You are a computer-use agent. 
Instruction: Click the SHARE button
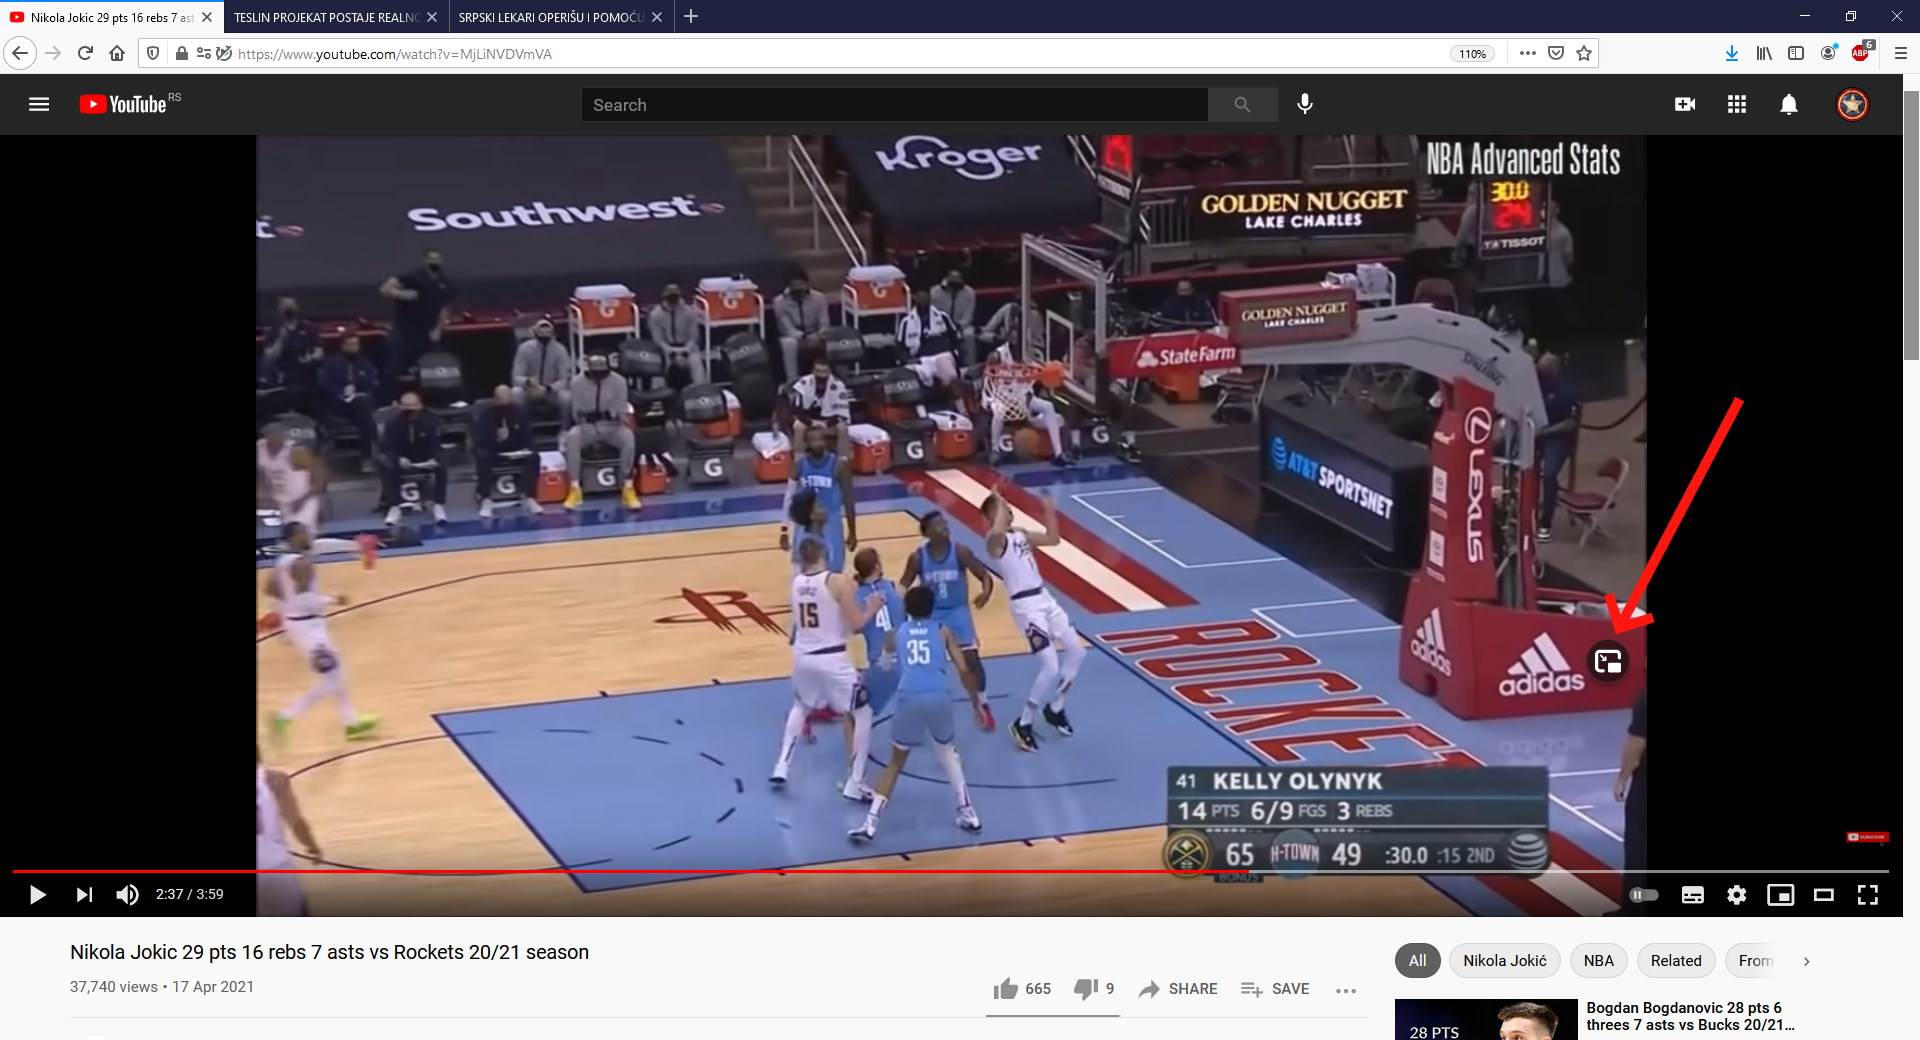click(x=1178, y=988)
